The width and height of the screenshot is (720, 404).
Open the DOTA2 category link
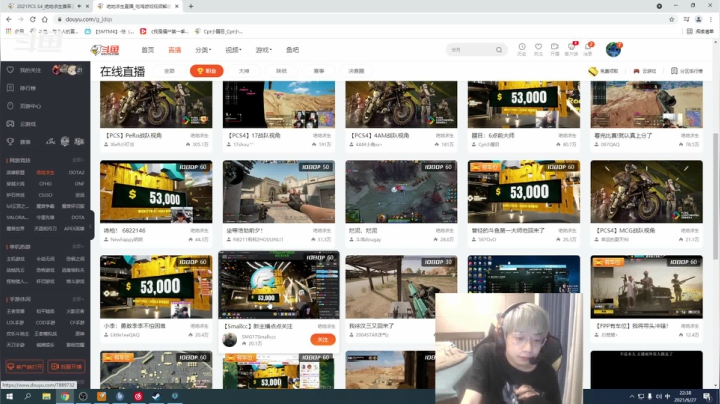(77, 173)
